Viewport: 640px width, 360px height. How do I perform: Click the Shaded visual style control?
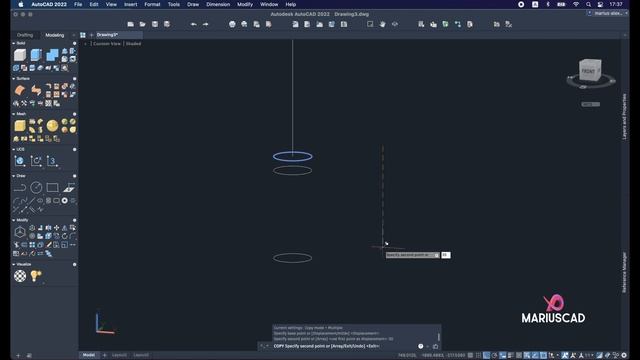point(133,44)
